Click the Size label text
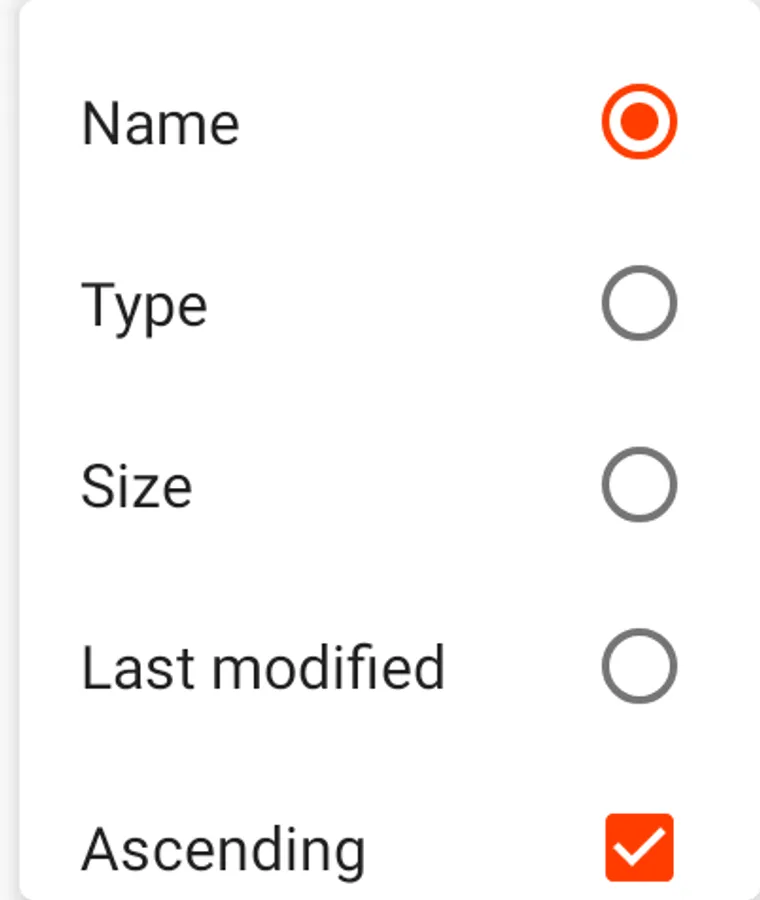Viewport: 760px width, 900px height. pyautogui.click(x=137, y=486)
